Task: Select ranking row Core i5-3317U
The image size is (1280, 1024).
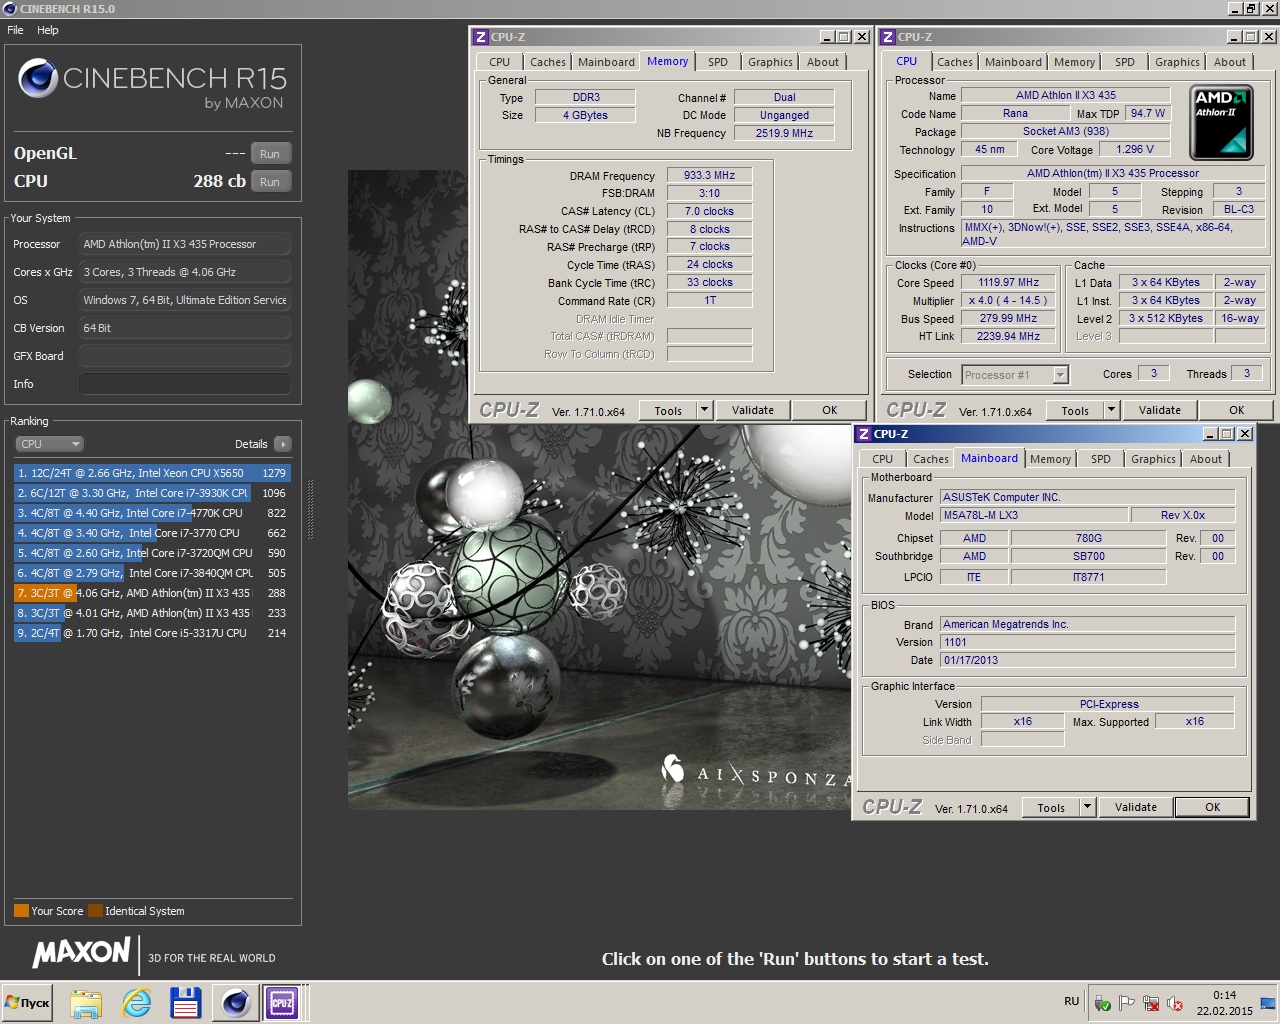Action: tap(152, 633)
